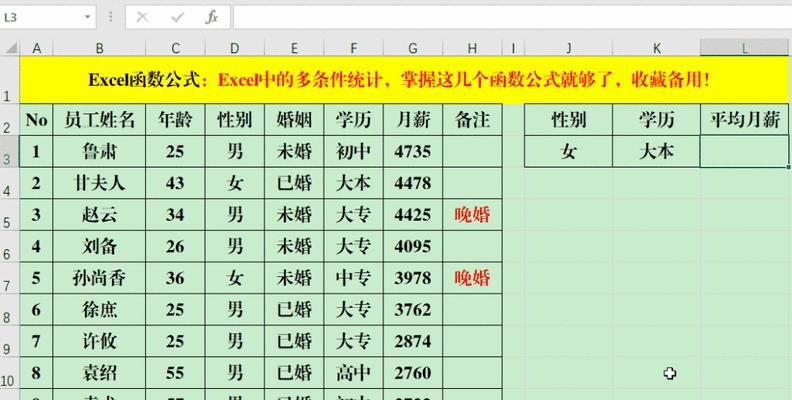Click the red 晚婚 note in 赵云's row

[472, 215]
